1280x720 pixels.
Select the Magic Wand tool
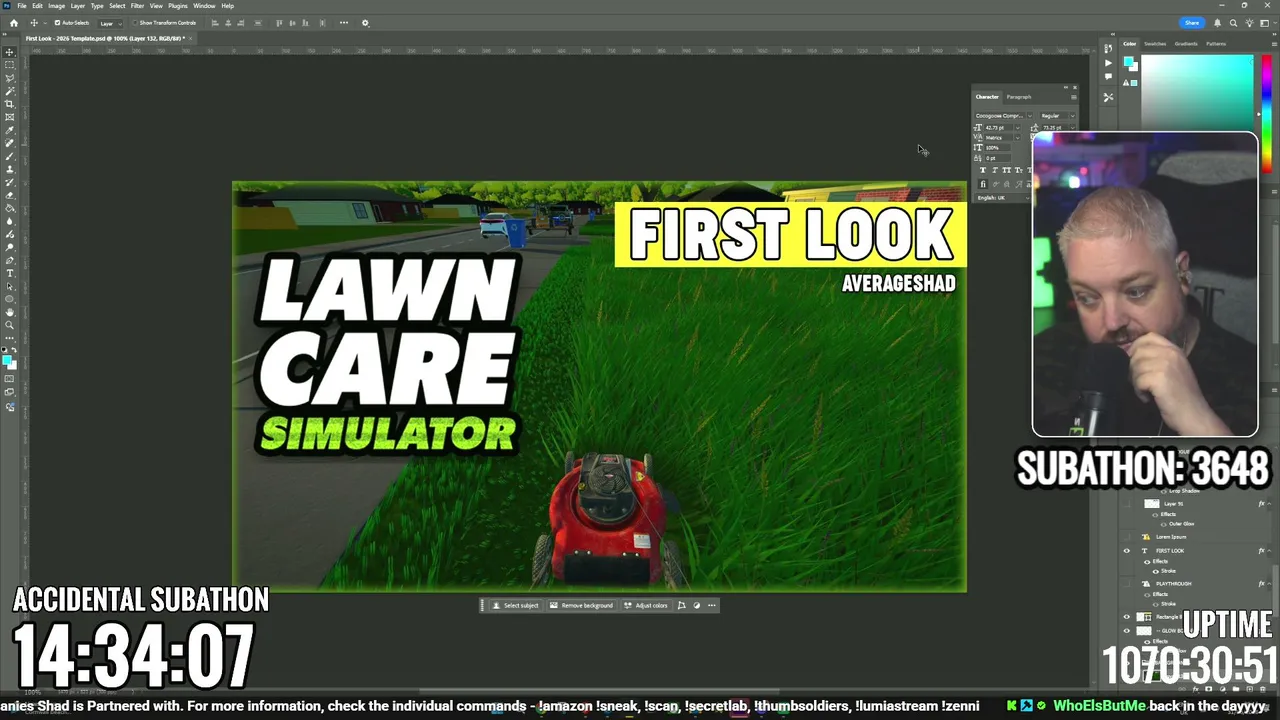tap(10, 91)
